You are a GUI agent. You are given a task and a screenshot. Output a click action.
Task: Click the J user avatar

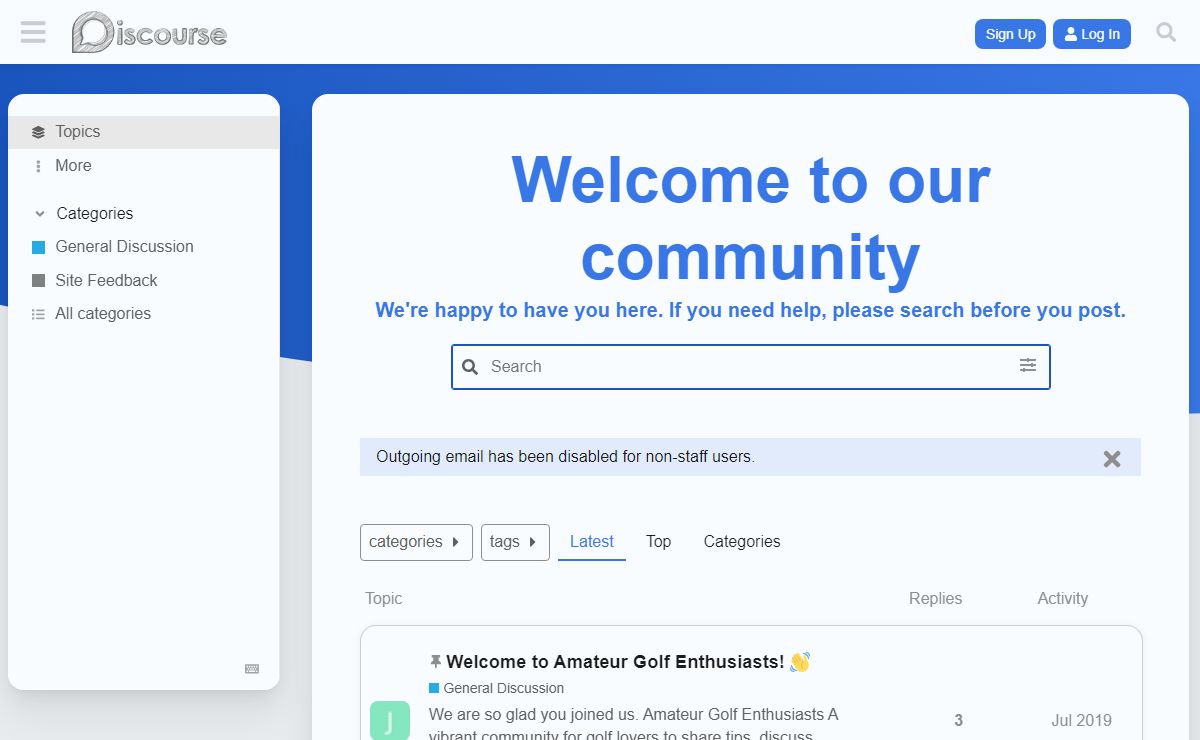point(390,720)
